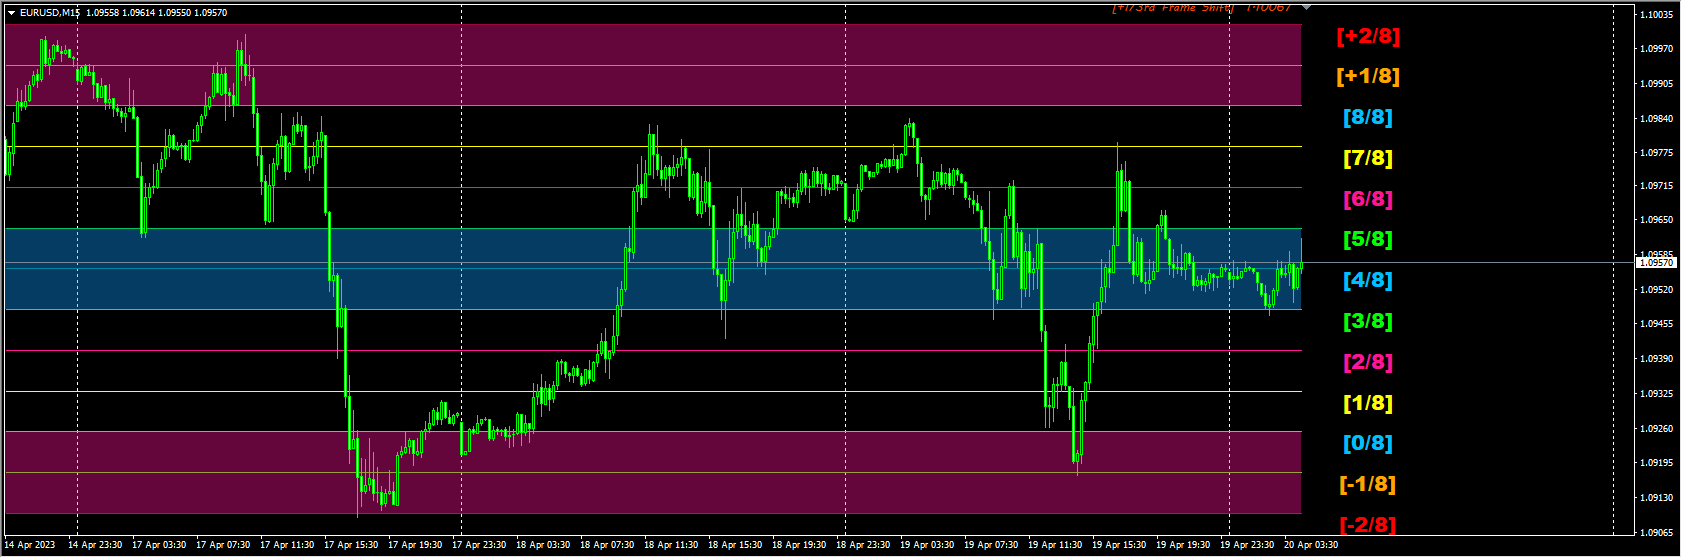Viewport: 1682px width, 558px height.
Task: Select the red [-2/8] level label
Action: [1368, 525]
